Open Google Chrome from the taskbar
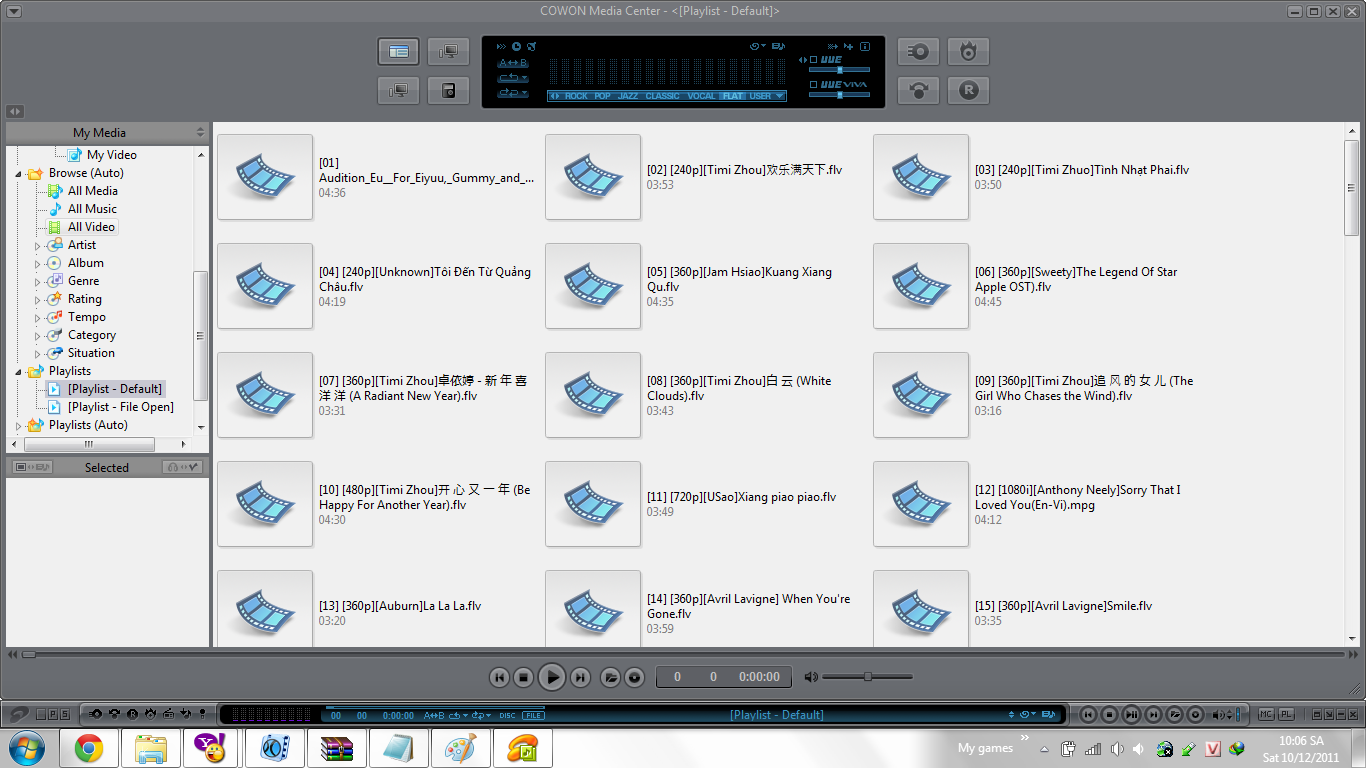Viewport: 1366px width, 768px height. click(89, 748)
